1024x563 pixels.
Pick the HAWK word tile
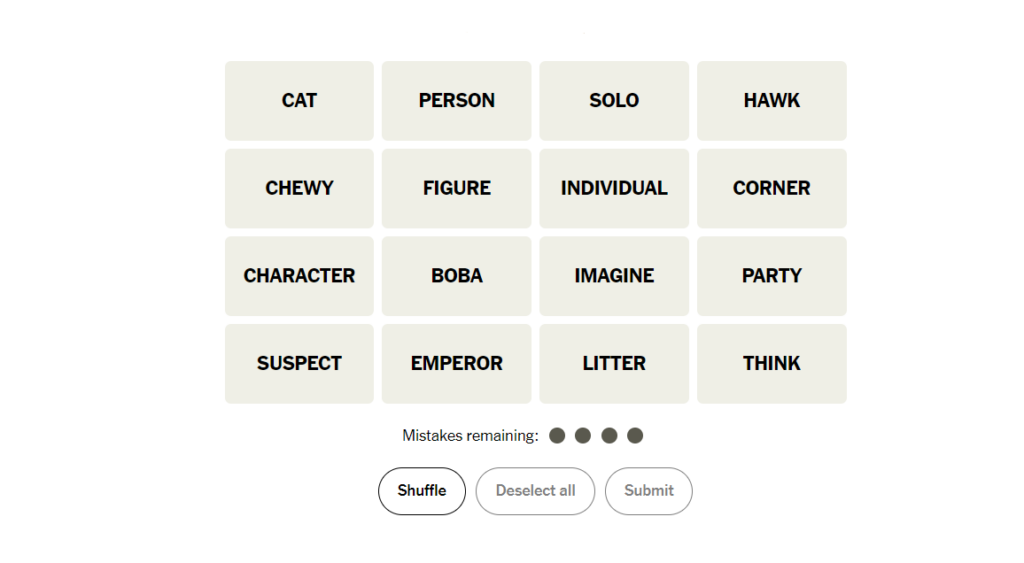771,100
